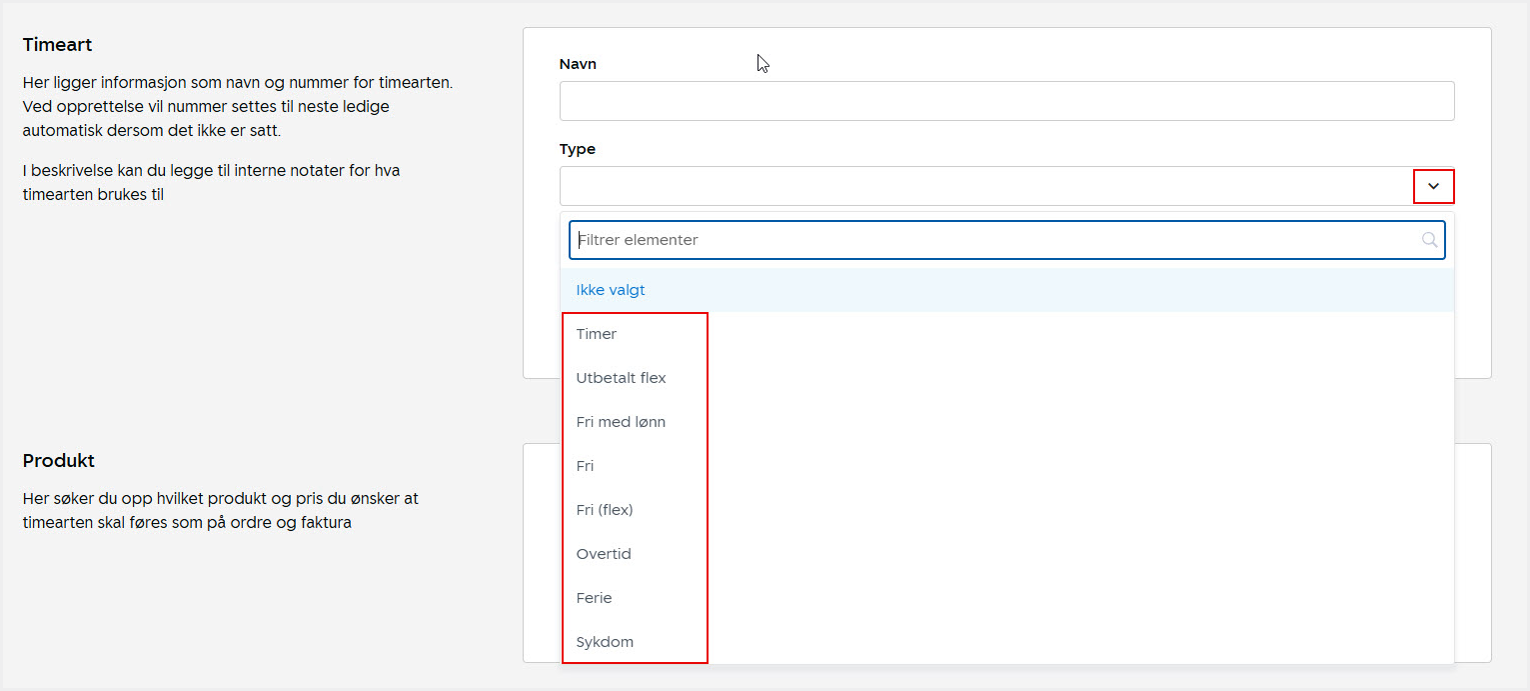This screenshot has height=691, width=1530.
Task: Collapse the Type dropdown with chevron arrow
Action: click(1433, 187)
